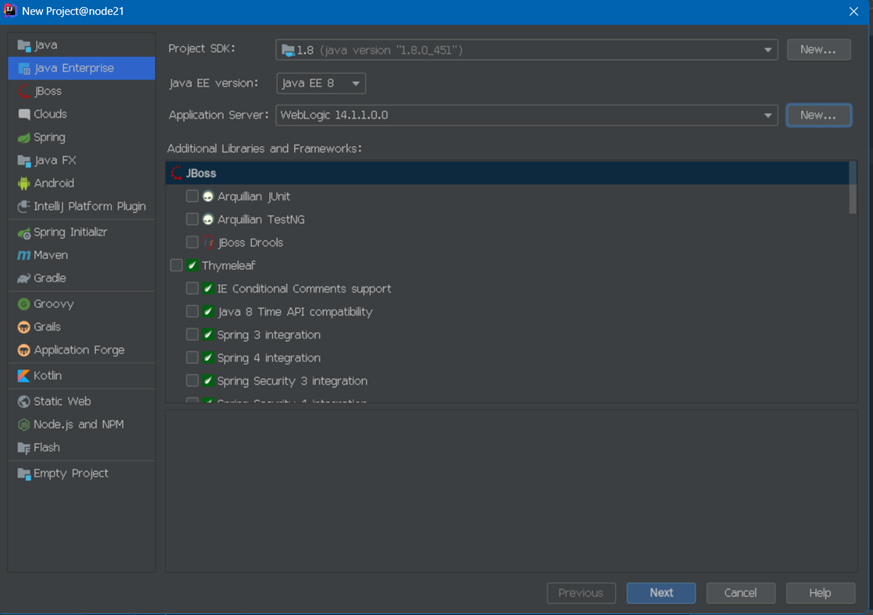The width and height of the screenshot is (873, 615).
Task: Select Java Enterprise in the project list
Action: [x=74, y=68]
